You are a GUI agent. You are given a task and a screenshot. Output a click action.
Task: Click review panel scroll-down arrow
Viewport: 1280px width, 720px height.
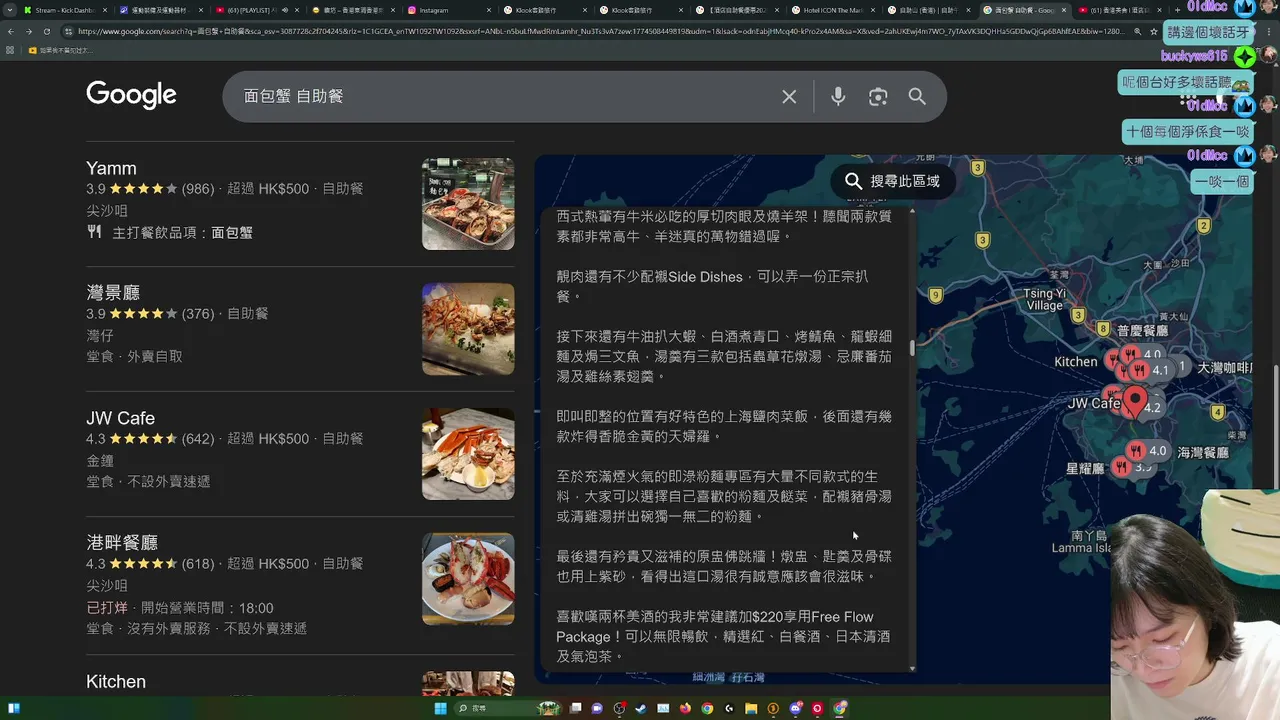(x=912, y=667)
